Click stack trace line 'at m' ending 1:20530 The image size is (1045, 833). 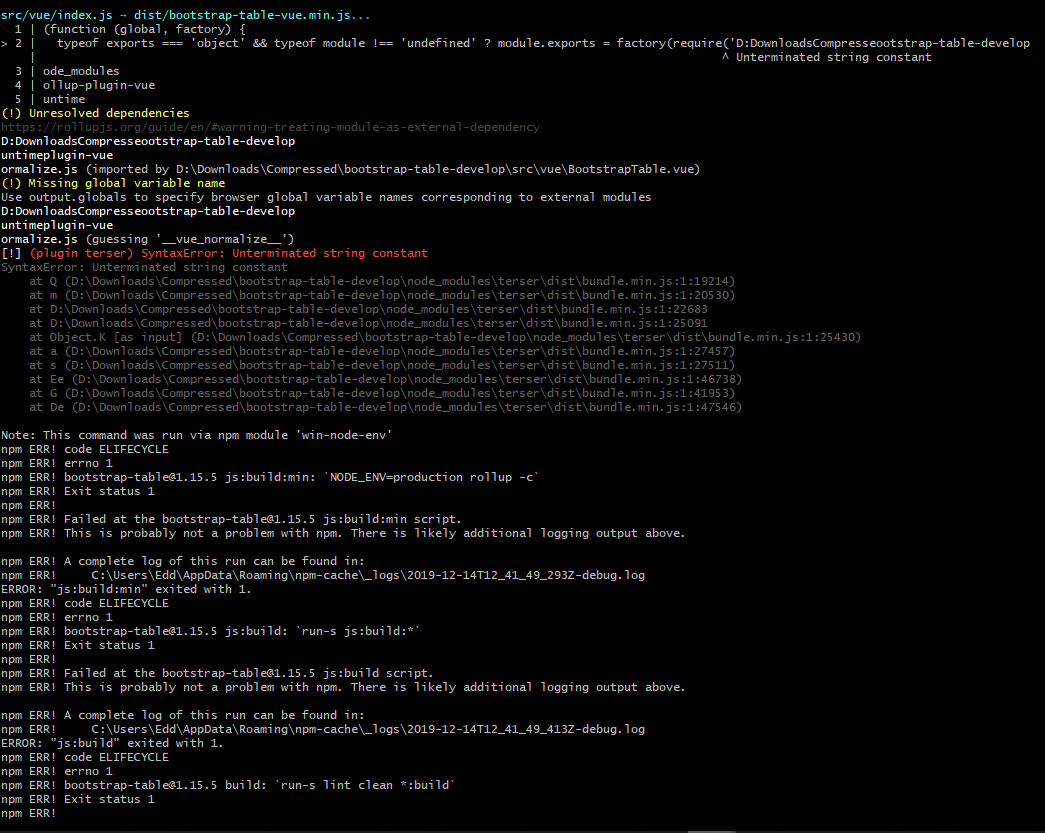[382, 295]
